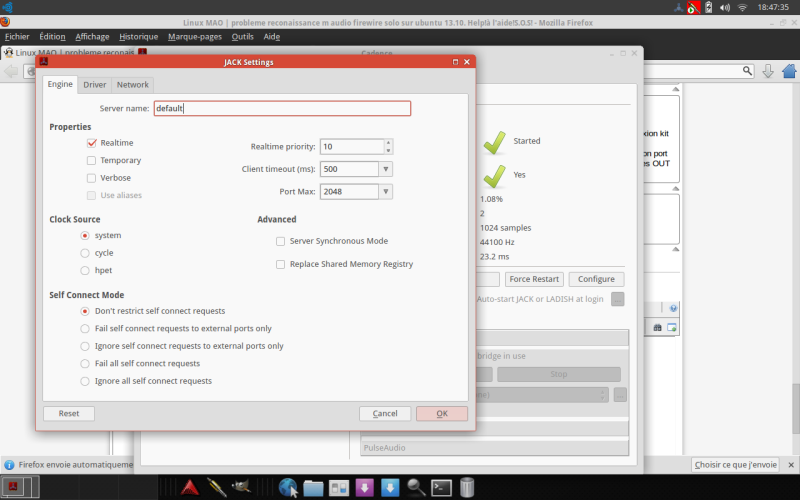Open Firefox downloads arrow

coord(768,71)
